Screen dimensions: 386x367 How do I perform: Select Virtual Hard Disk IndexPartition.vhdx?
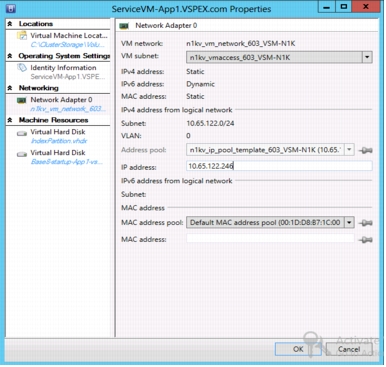click(x=58, y=136)
